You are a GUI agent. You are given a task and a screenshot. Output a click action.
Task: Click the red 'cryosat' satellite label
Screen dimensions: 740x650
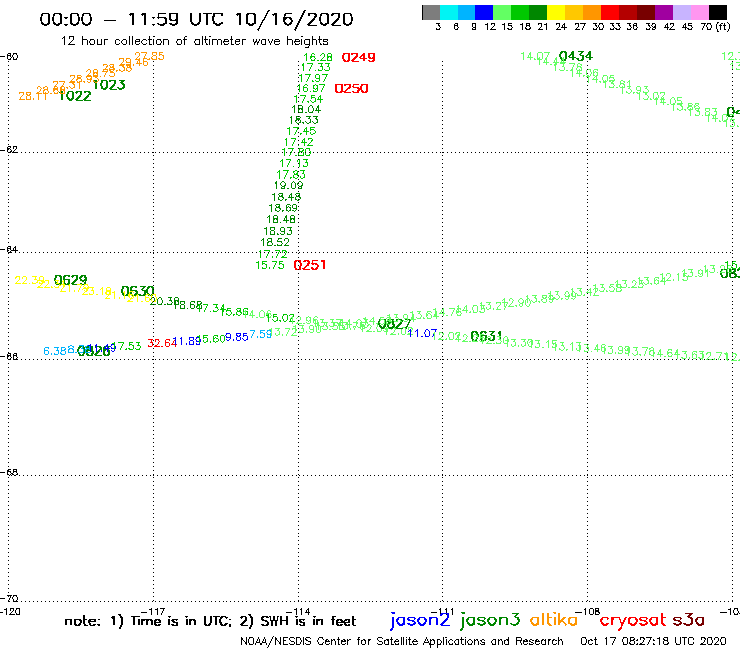(x=633, y=620)
